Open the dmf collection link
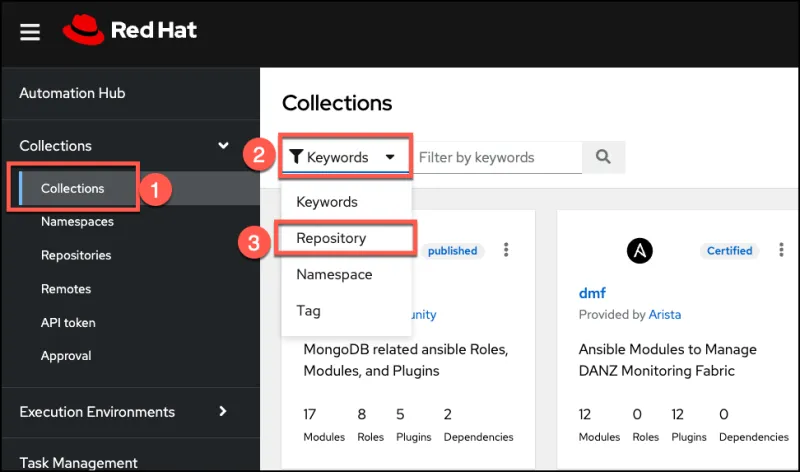 [x=592, y=293]
